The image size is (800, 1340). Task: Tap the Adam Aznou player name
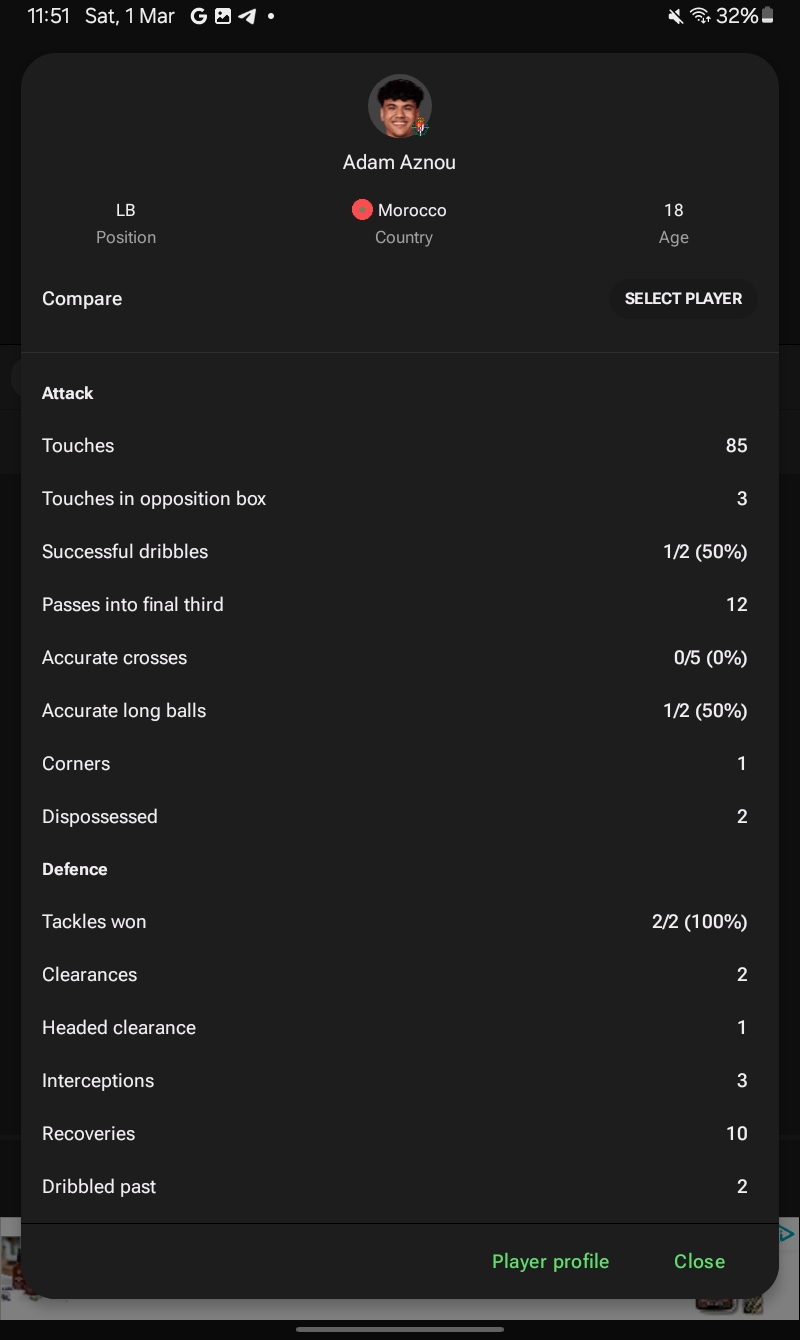coord(399,162)
